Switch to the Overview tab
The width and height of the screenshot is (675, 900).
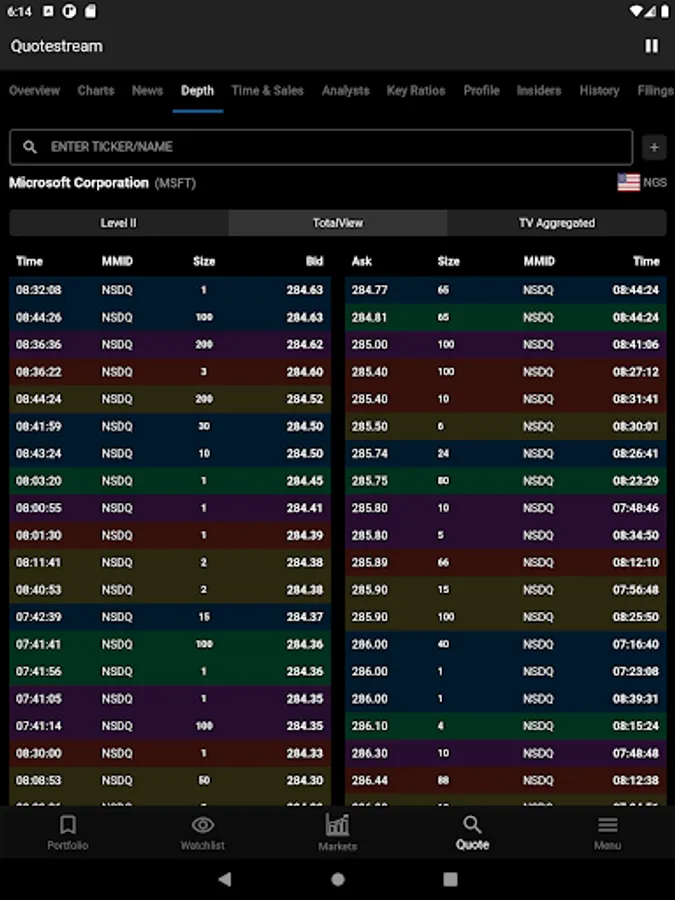(x=34, y=91)
